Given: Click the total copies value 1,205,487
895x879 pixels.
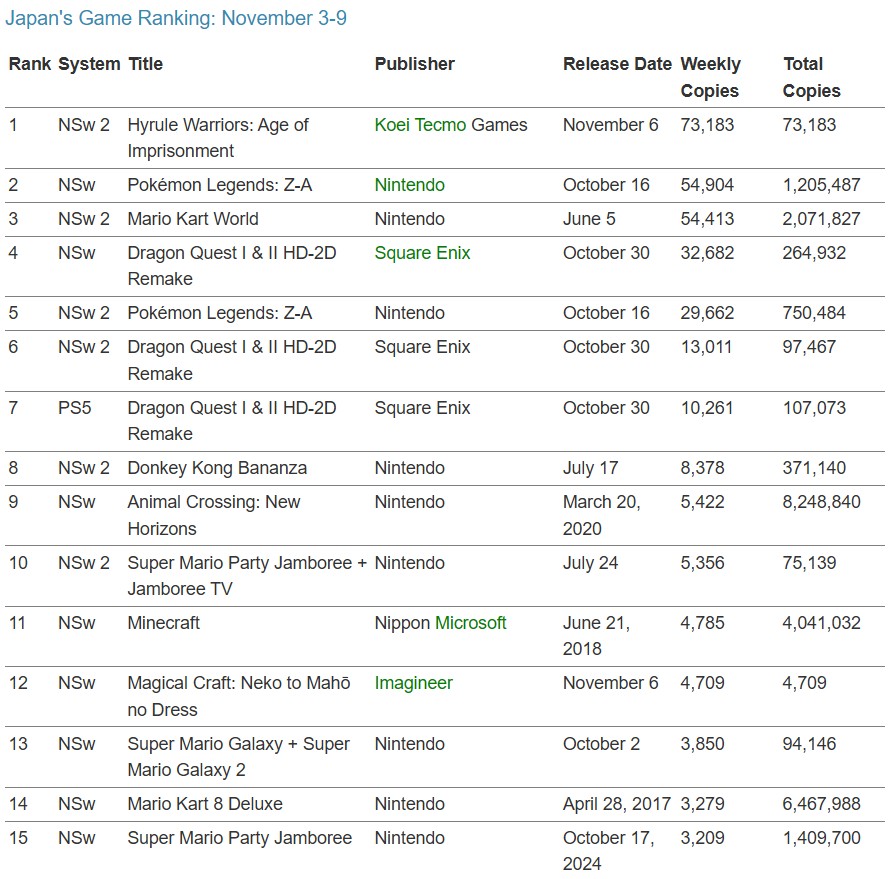Looking at the screenshot, I should 821,185.
